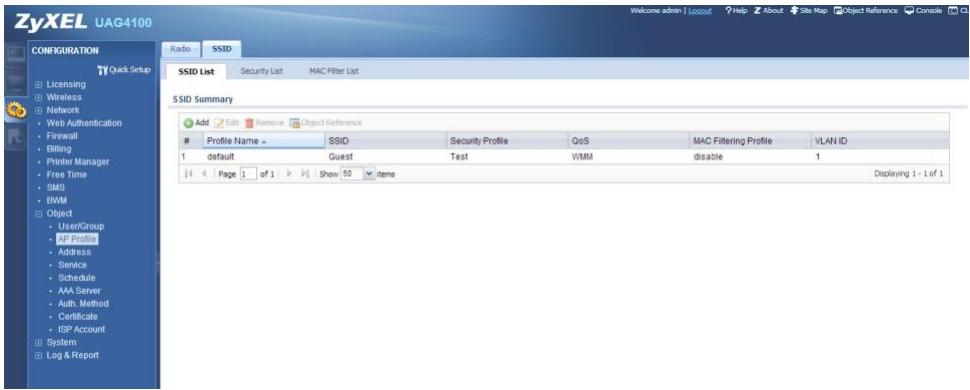Open AAA Server under Object

point(79,291)
